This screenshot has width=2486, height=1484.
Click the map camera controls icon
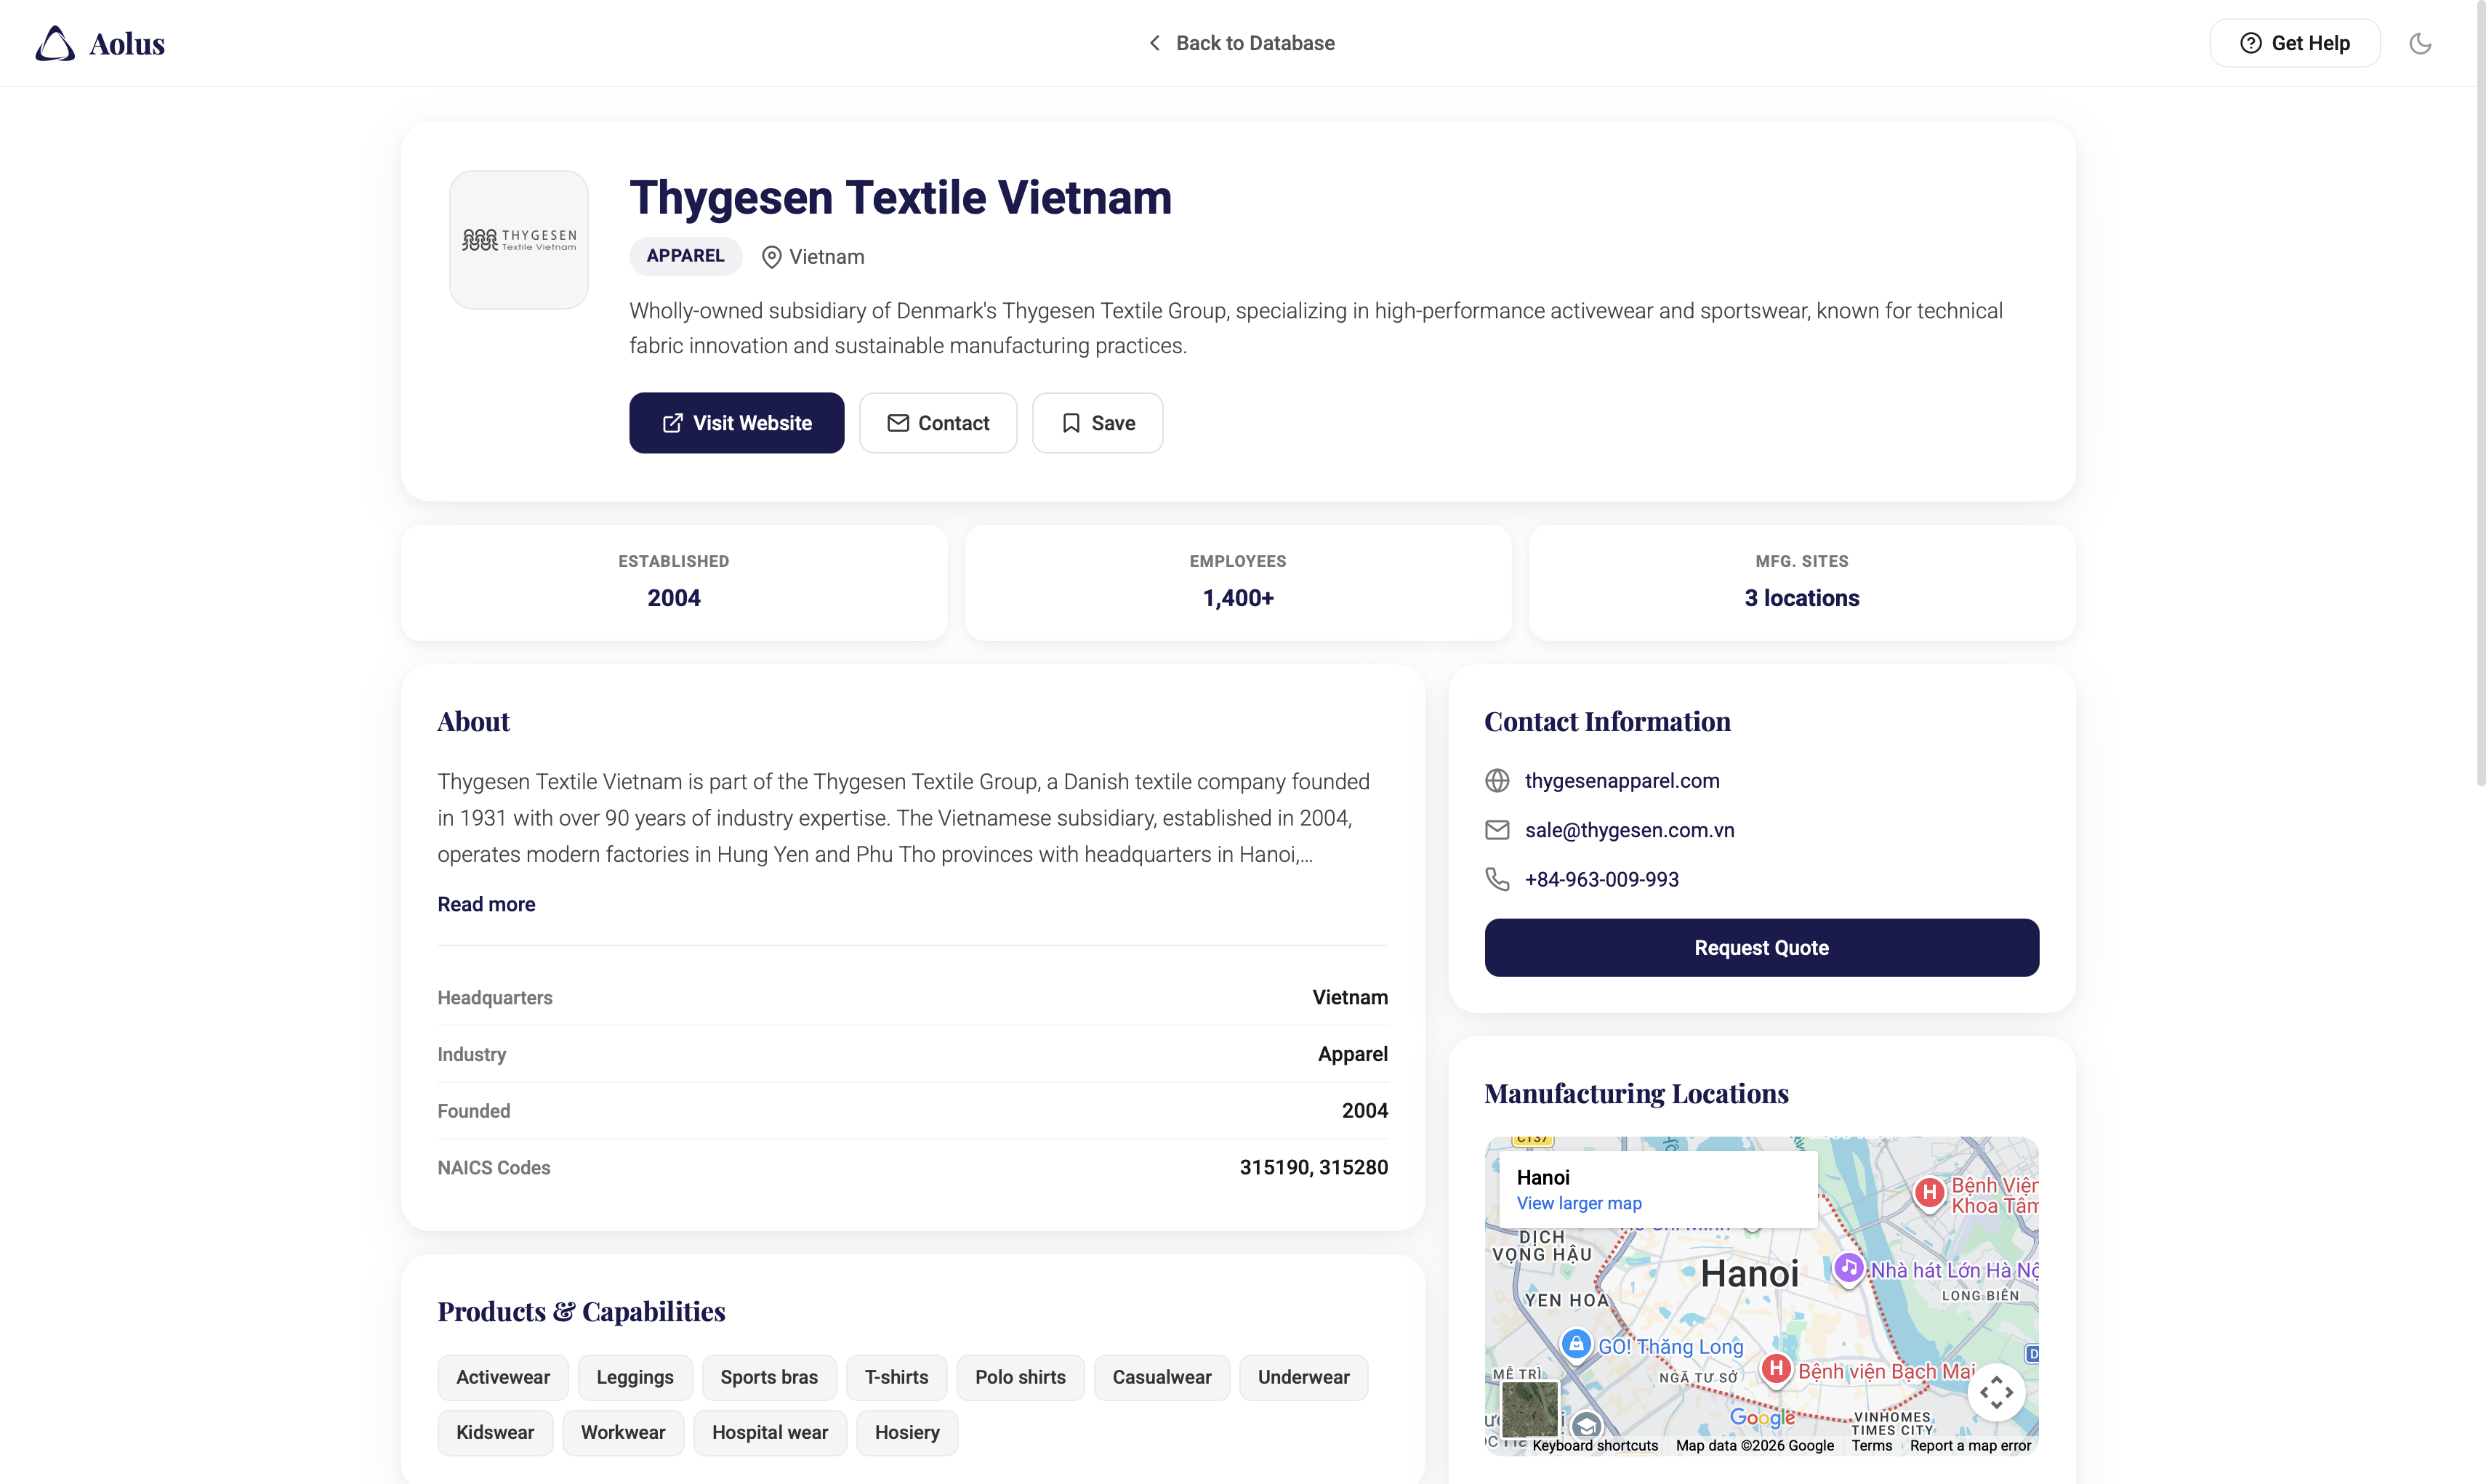pos(1996,1392)
